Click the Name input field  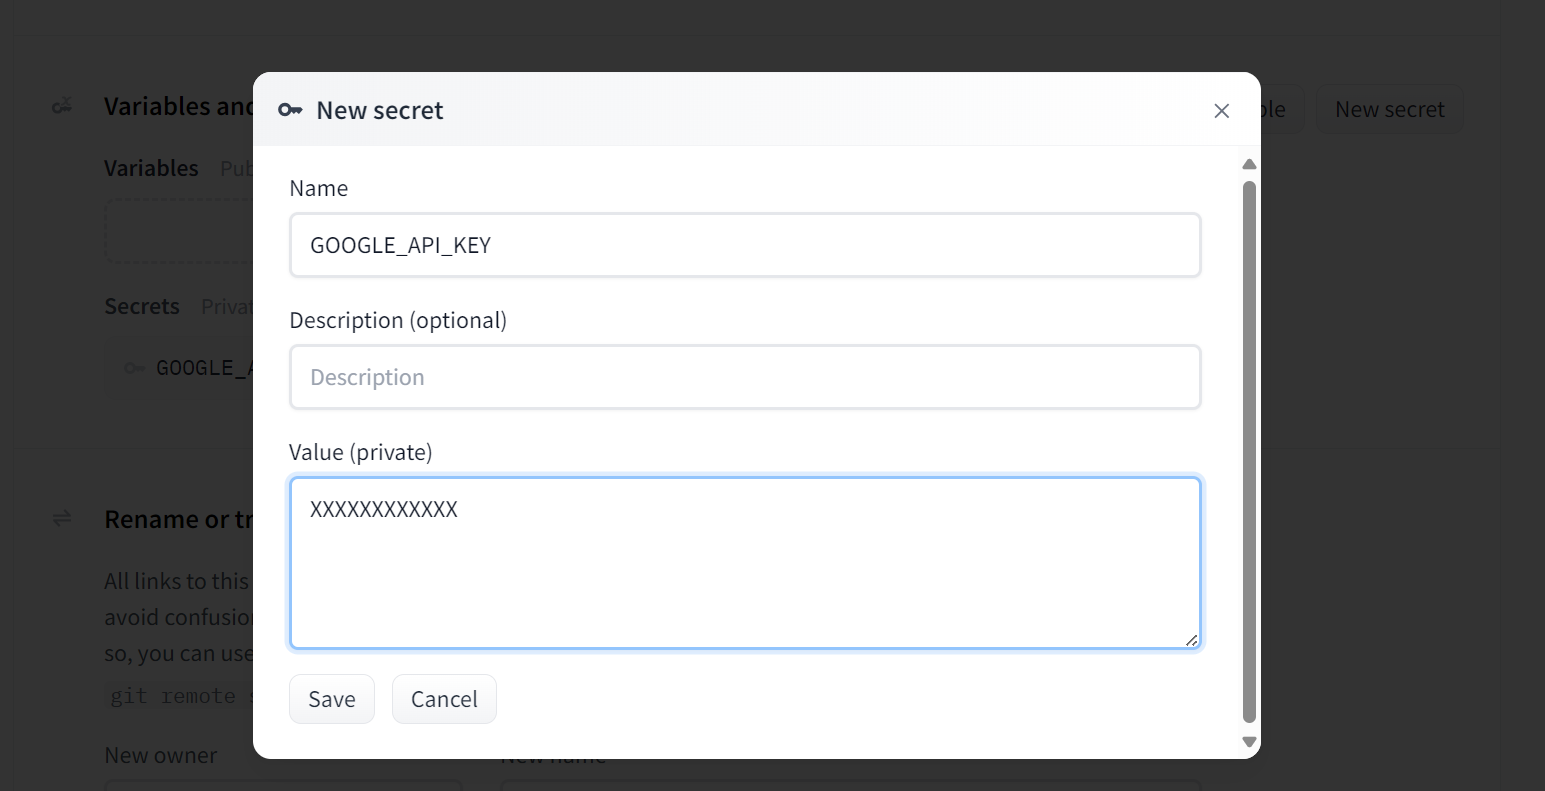745,245
